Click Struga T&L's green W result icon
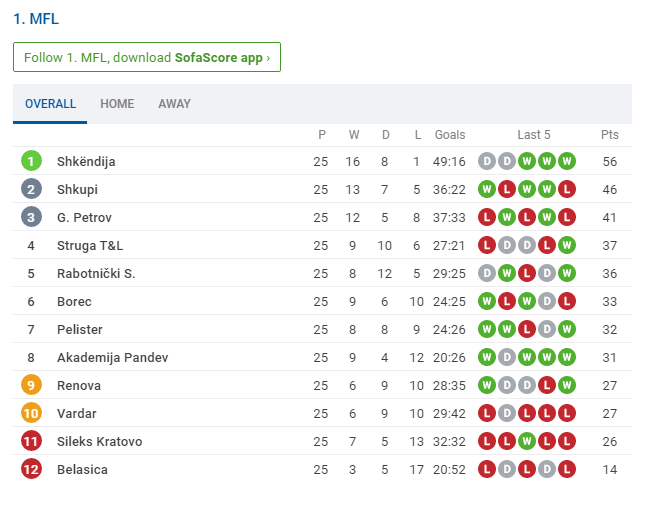Screen dimensions: 654x516 pyautogui.click(x=567, y=245)
